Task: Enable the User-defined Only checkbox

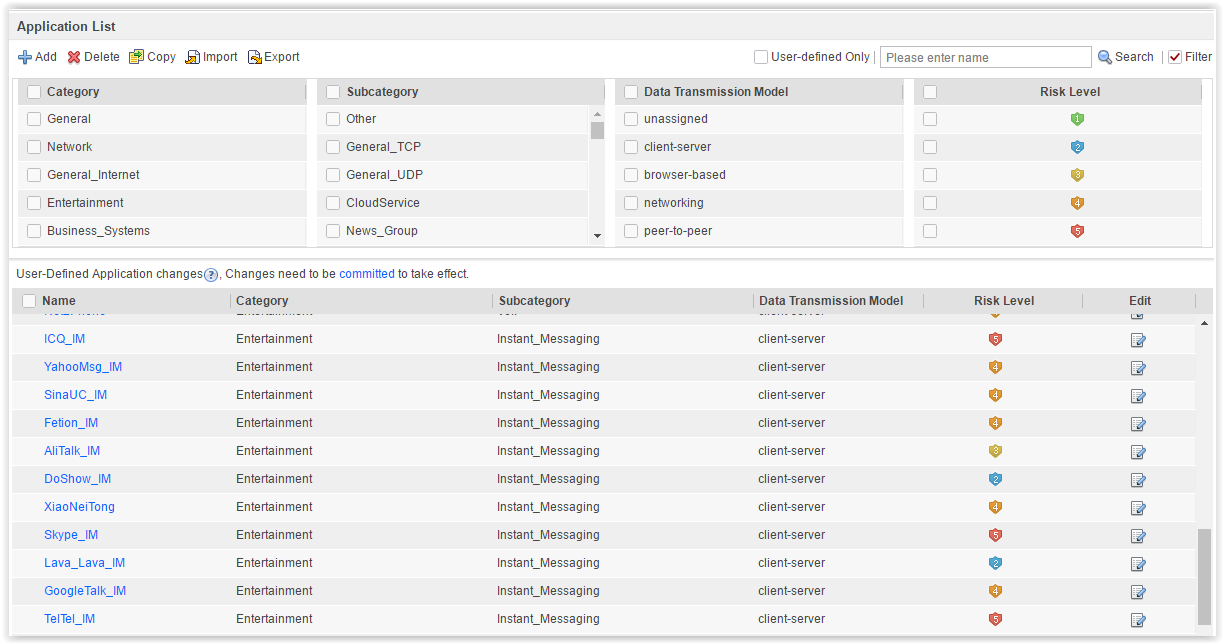Action: click(x=761, y=57)
